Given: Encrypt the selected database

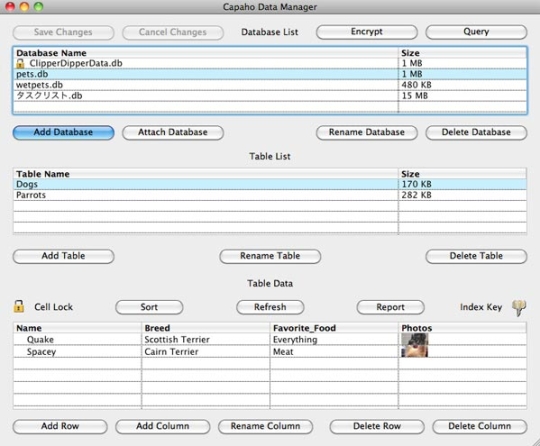Looking at the screenshot, I should 366,32.
